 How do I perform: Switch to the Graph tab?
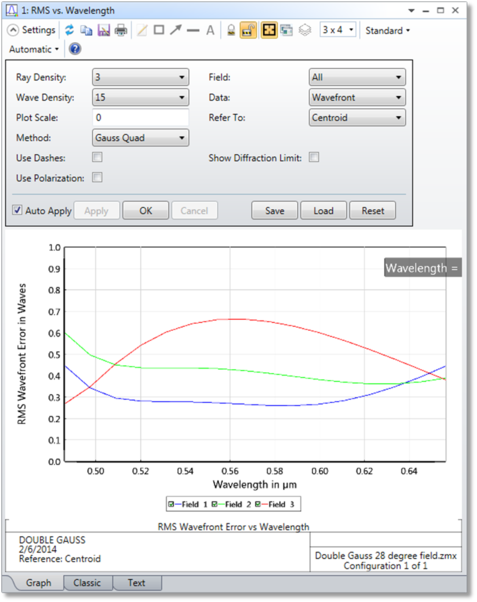coord(38,583)
